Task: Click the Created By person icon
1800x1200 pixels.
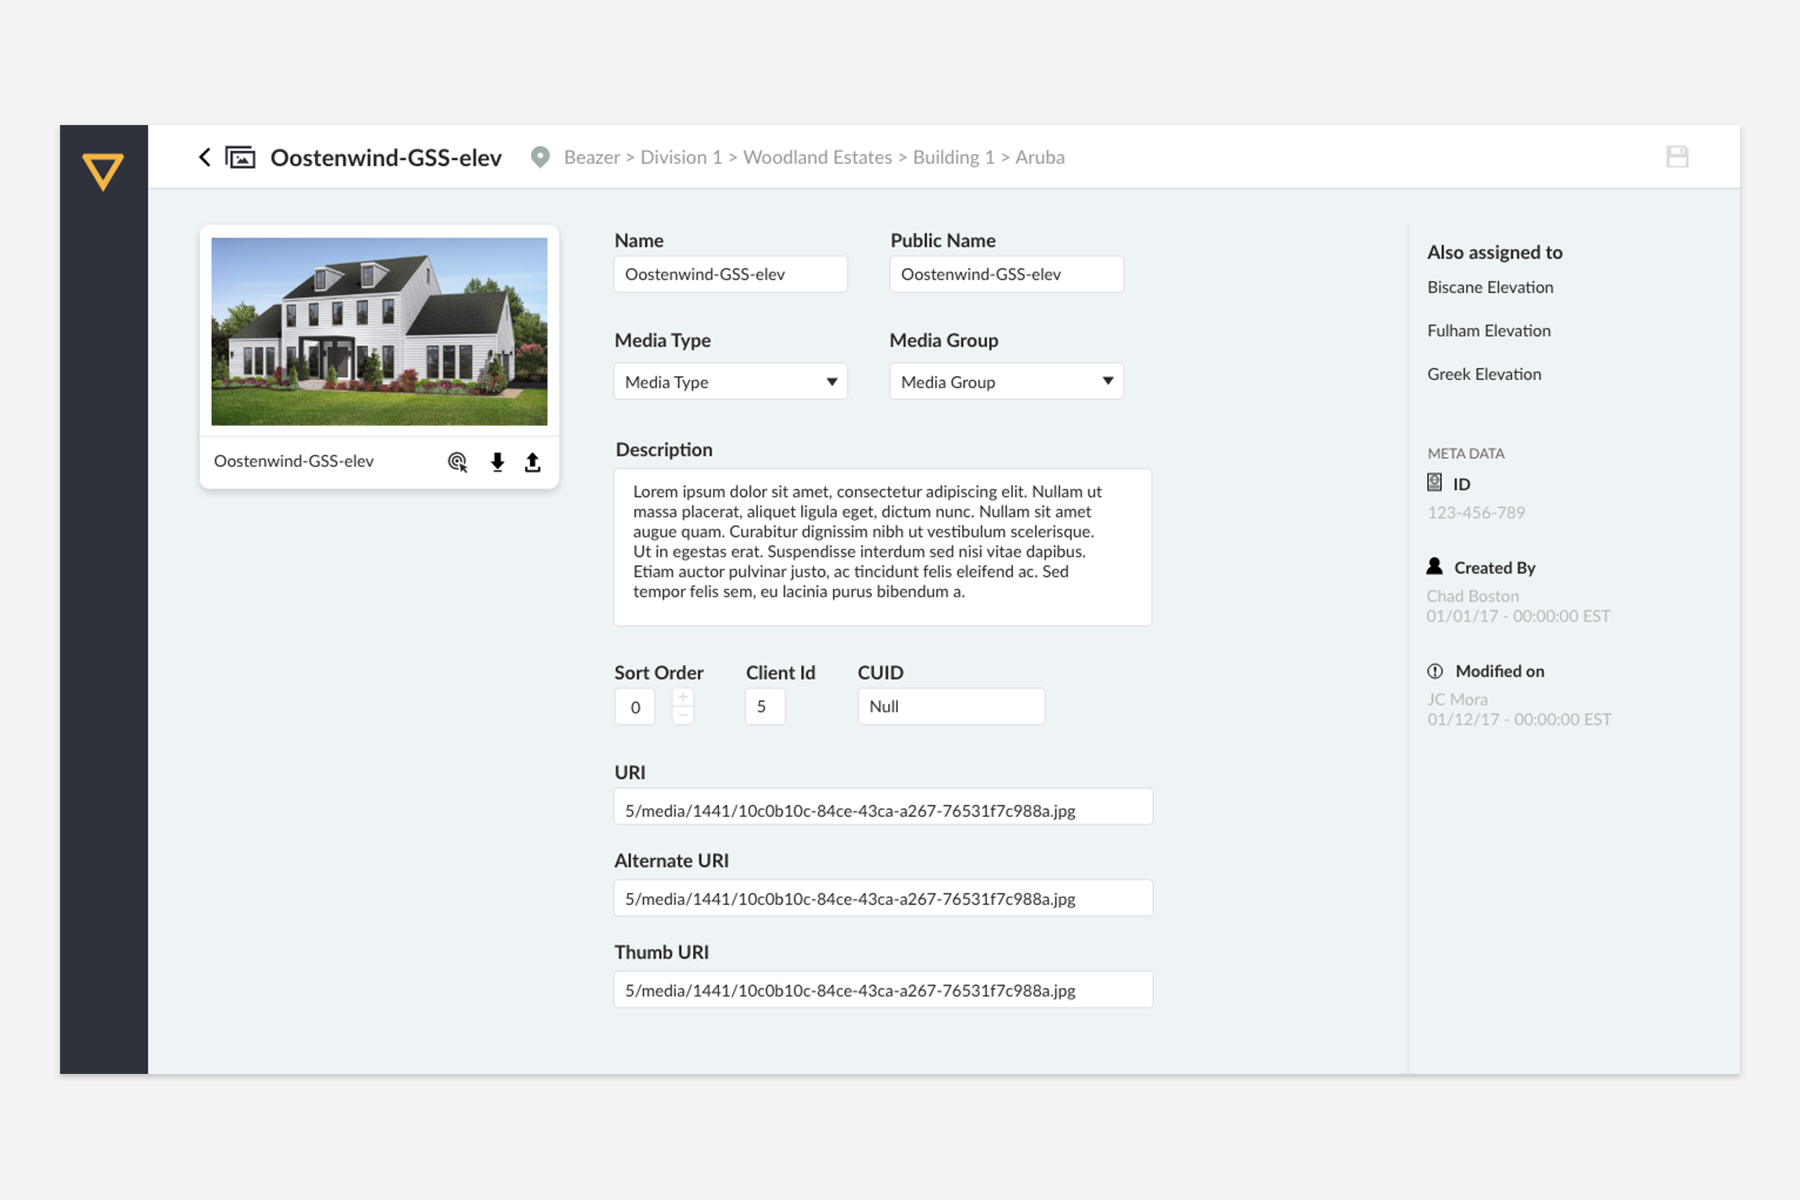Action: [x=1434, y=566]
